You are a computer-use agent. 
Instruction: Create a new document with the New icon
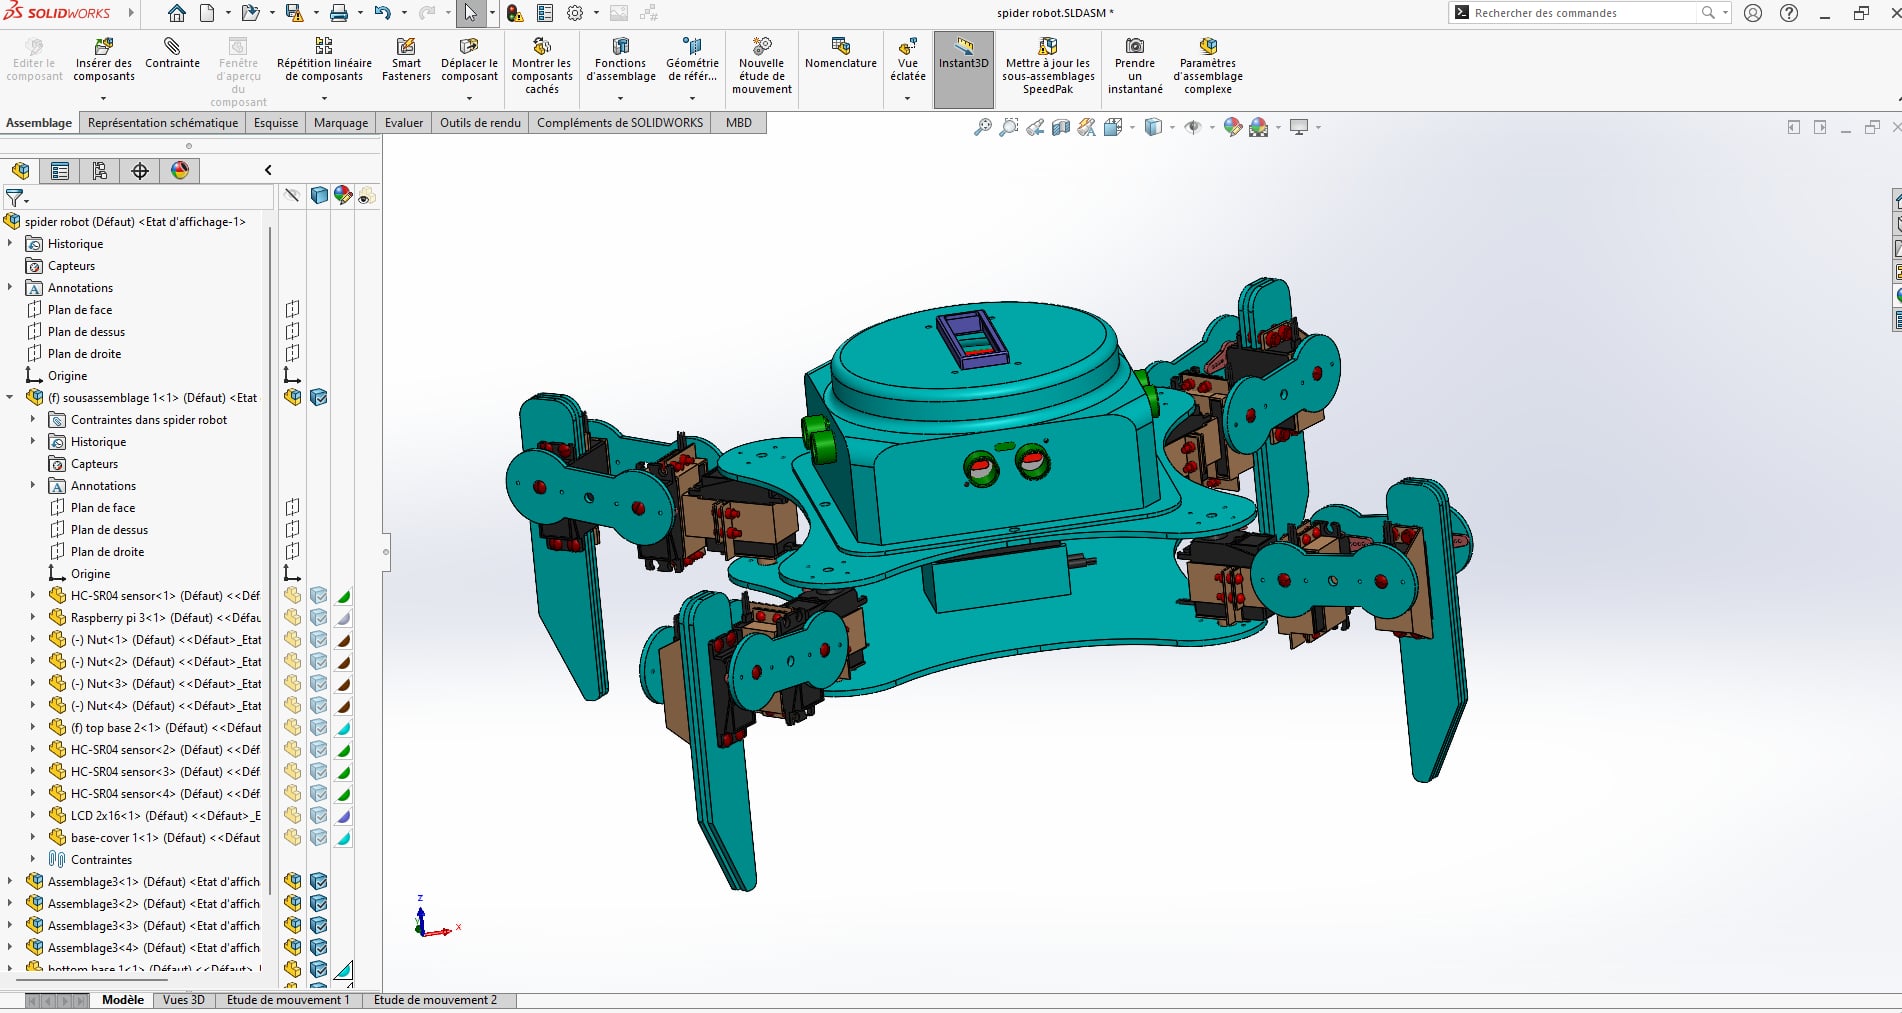pyautogui.click(x=207, y=13)
